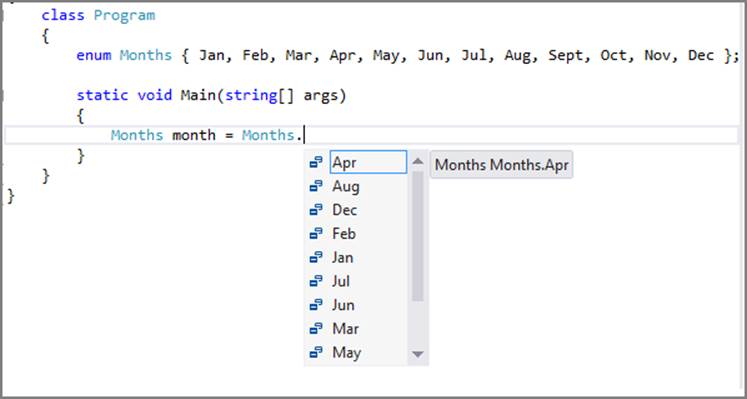Click the enum member icon beside Mar
This screenshot has height=399, width=747.
tap(316, 329)
